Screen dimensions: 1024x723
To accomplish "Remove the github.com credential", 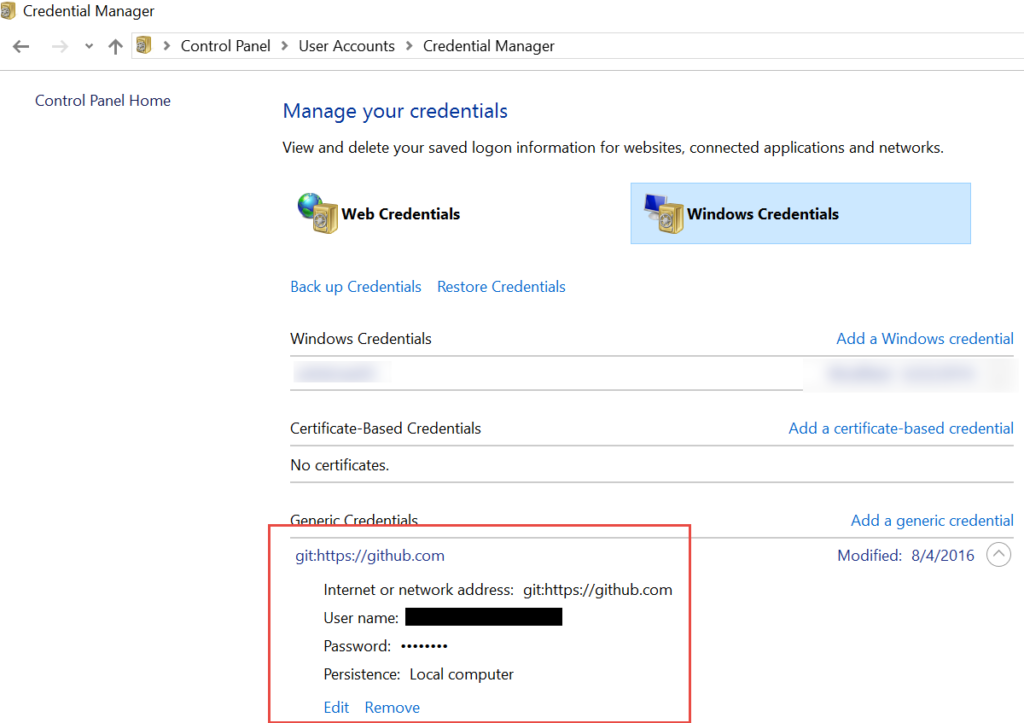I will tap(392, 707).
